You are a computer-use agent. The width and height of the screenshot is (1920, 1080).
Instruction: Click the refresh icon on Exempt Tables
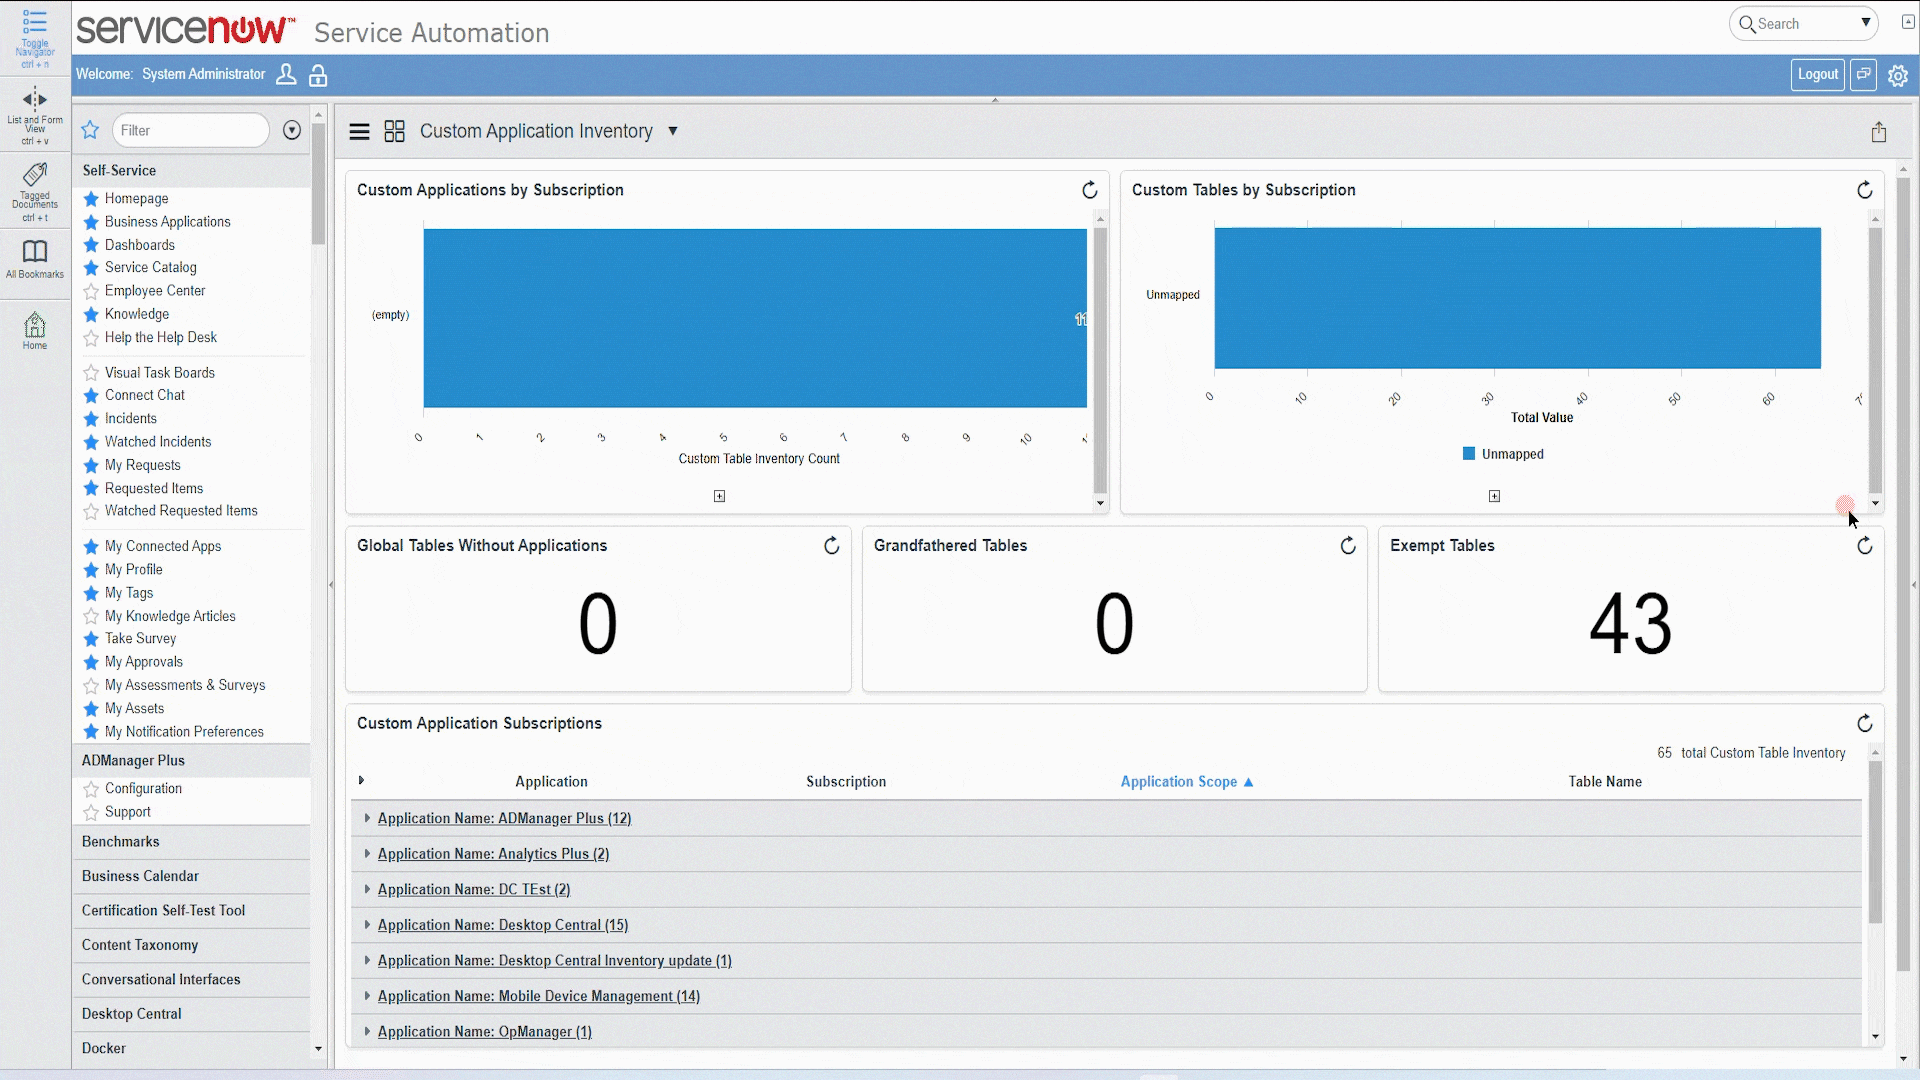click(x=1863, y=545)
